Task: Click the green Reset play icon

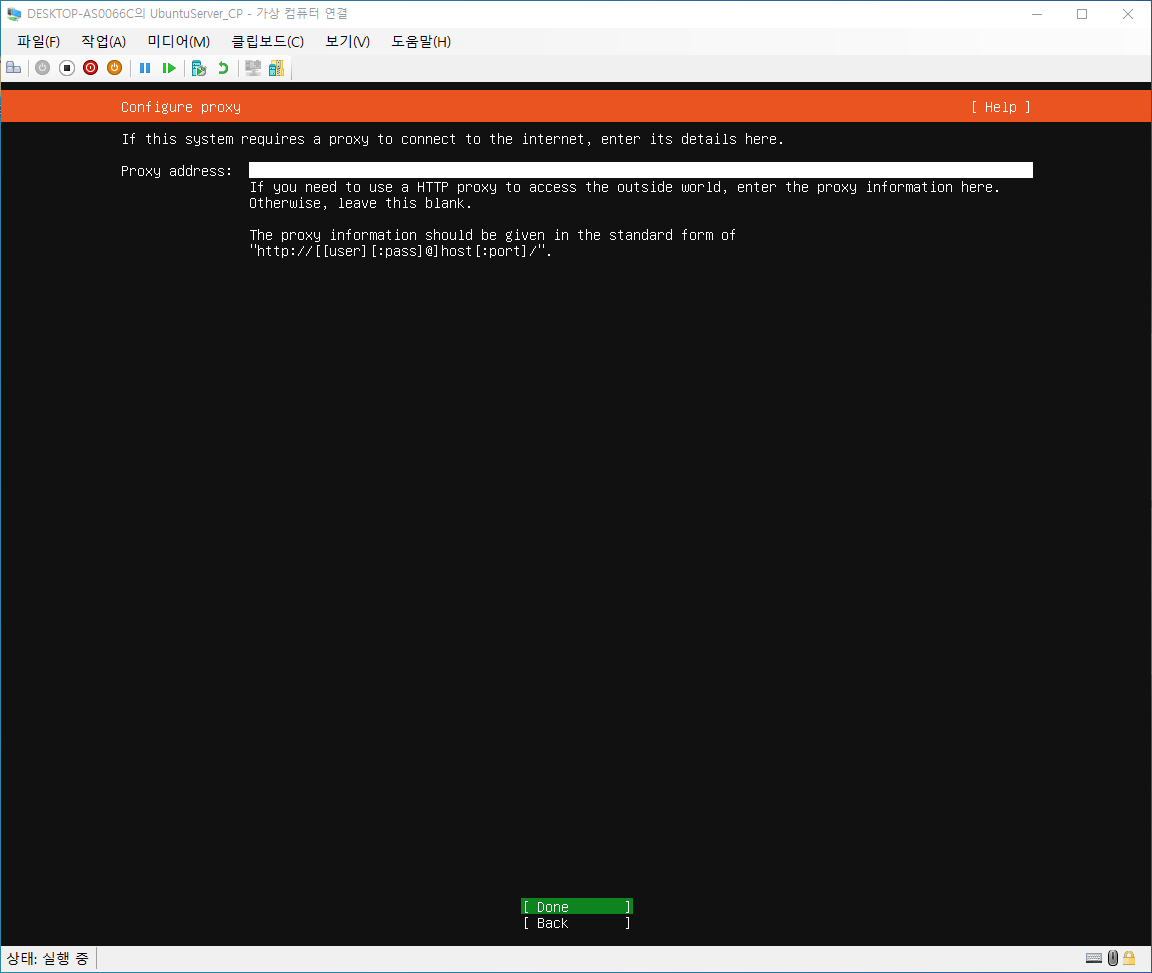Action: [169, 68]
